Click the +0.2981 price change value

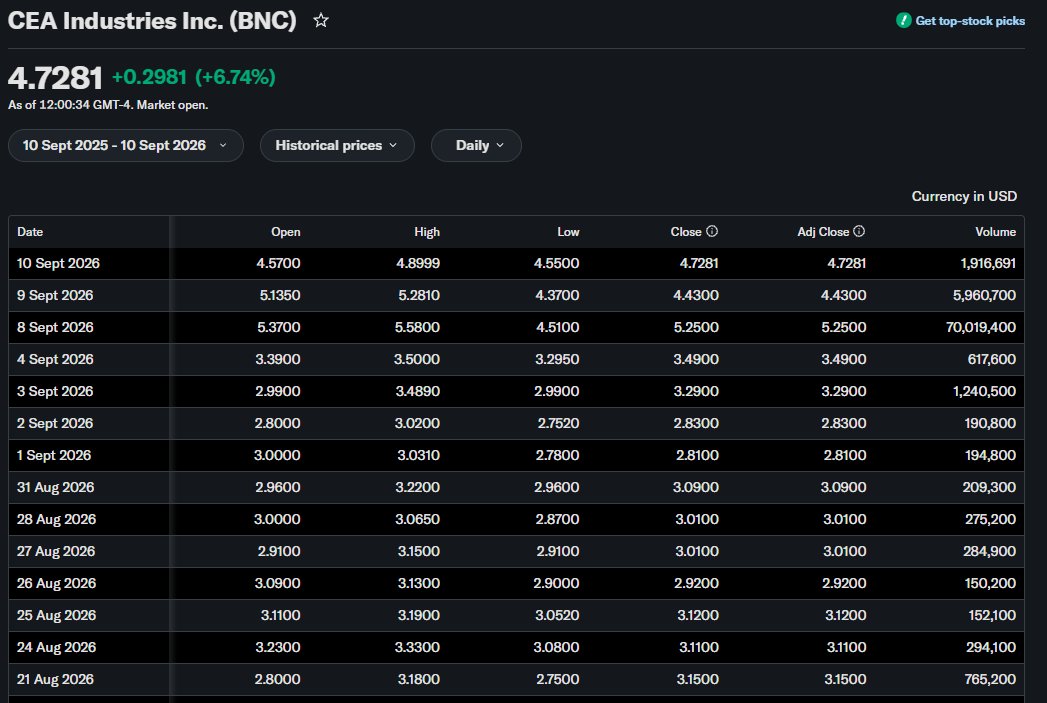point(149,77)
